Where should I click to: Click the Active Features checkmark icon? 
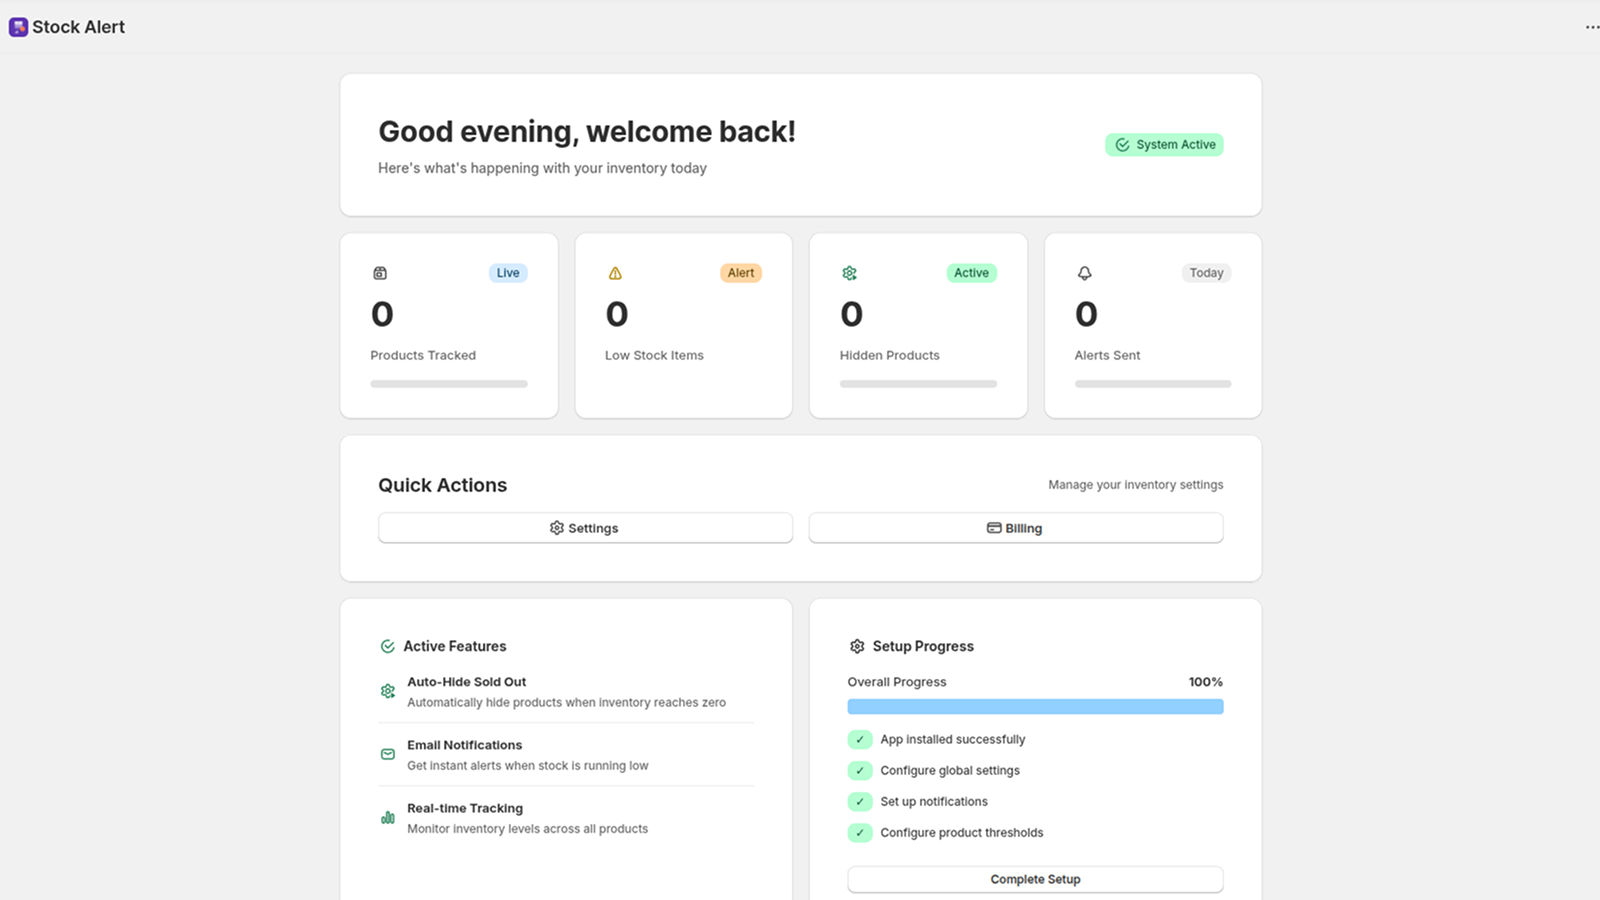point(387,646)
